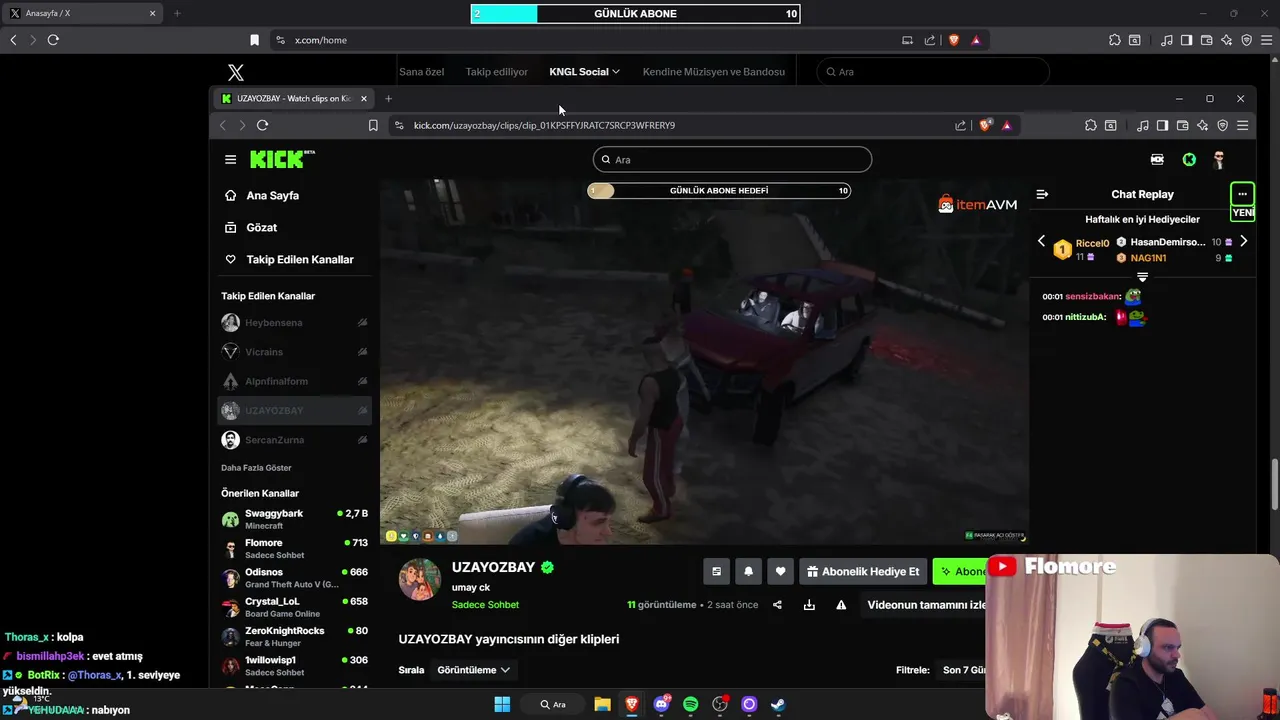Viewport: 1280px width, 720px height.
Task: Click the X logo in background window
Action: [236, 72]
